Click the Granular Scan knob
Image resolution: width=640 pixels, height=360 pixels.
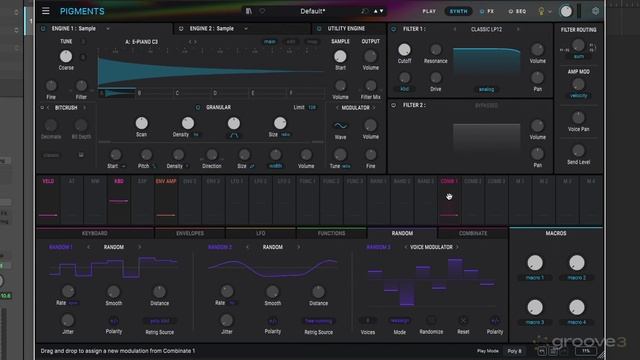pos(142,123)
